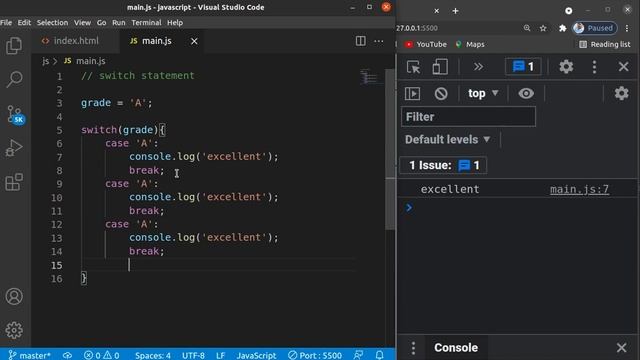The image size is (640, 360).
Task: Select the main.js breadcrumb
Action: pos(85,61)
